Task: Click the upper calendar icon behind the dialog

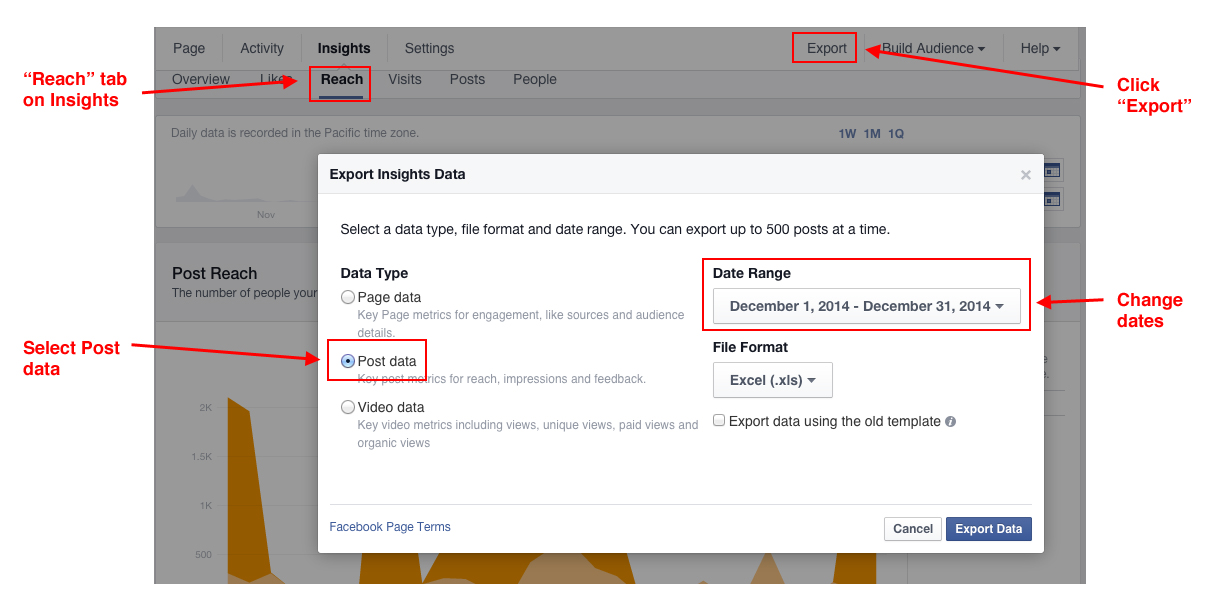Action: [x=1052, y=171]
